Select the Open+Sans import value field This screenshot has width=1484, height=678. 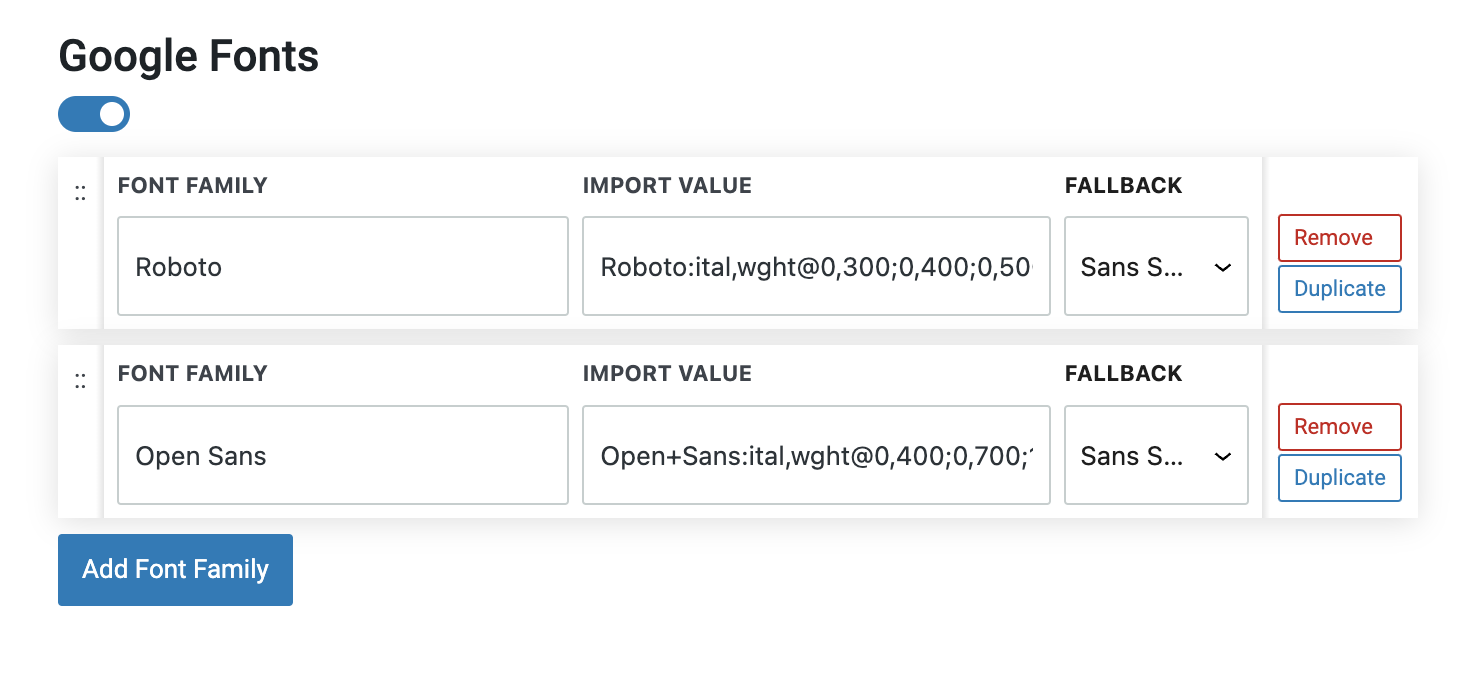[815, 455]
